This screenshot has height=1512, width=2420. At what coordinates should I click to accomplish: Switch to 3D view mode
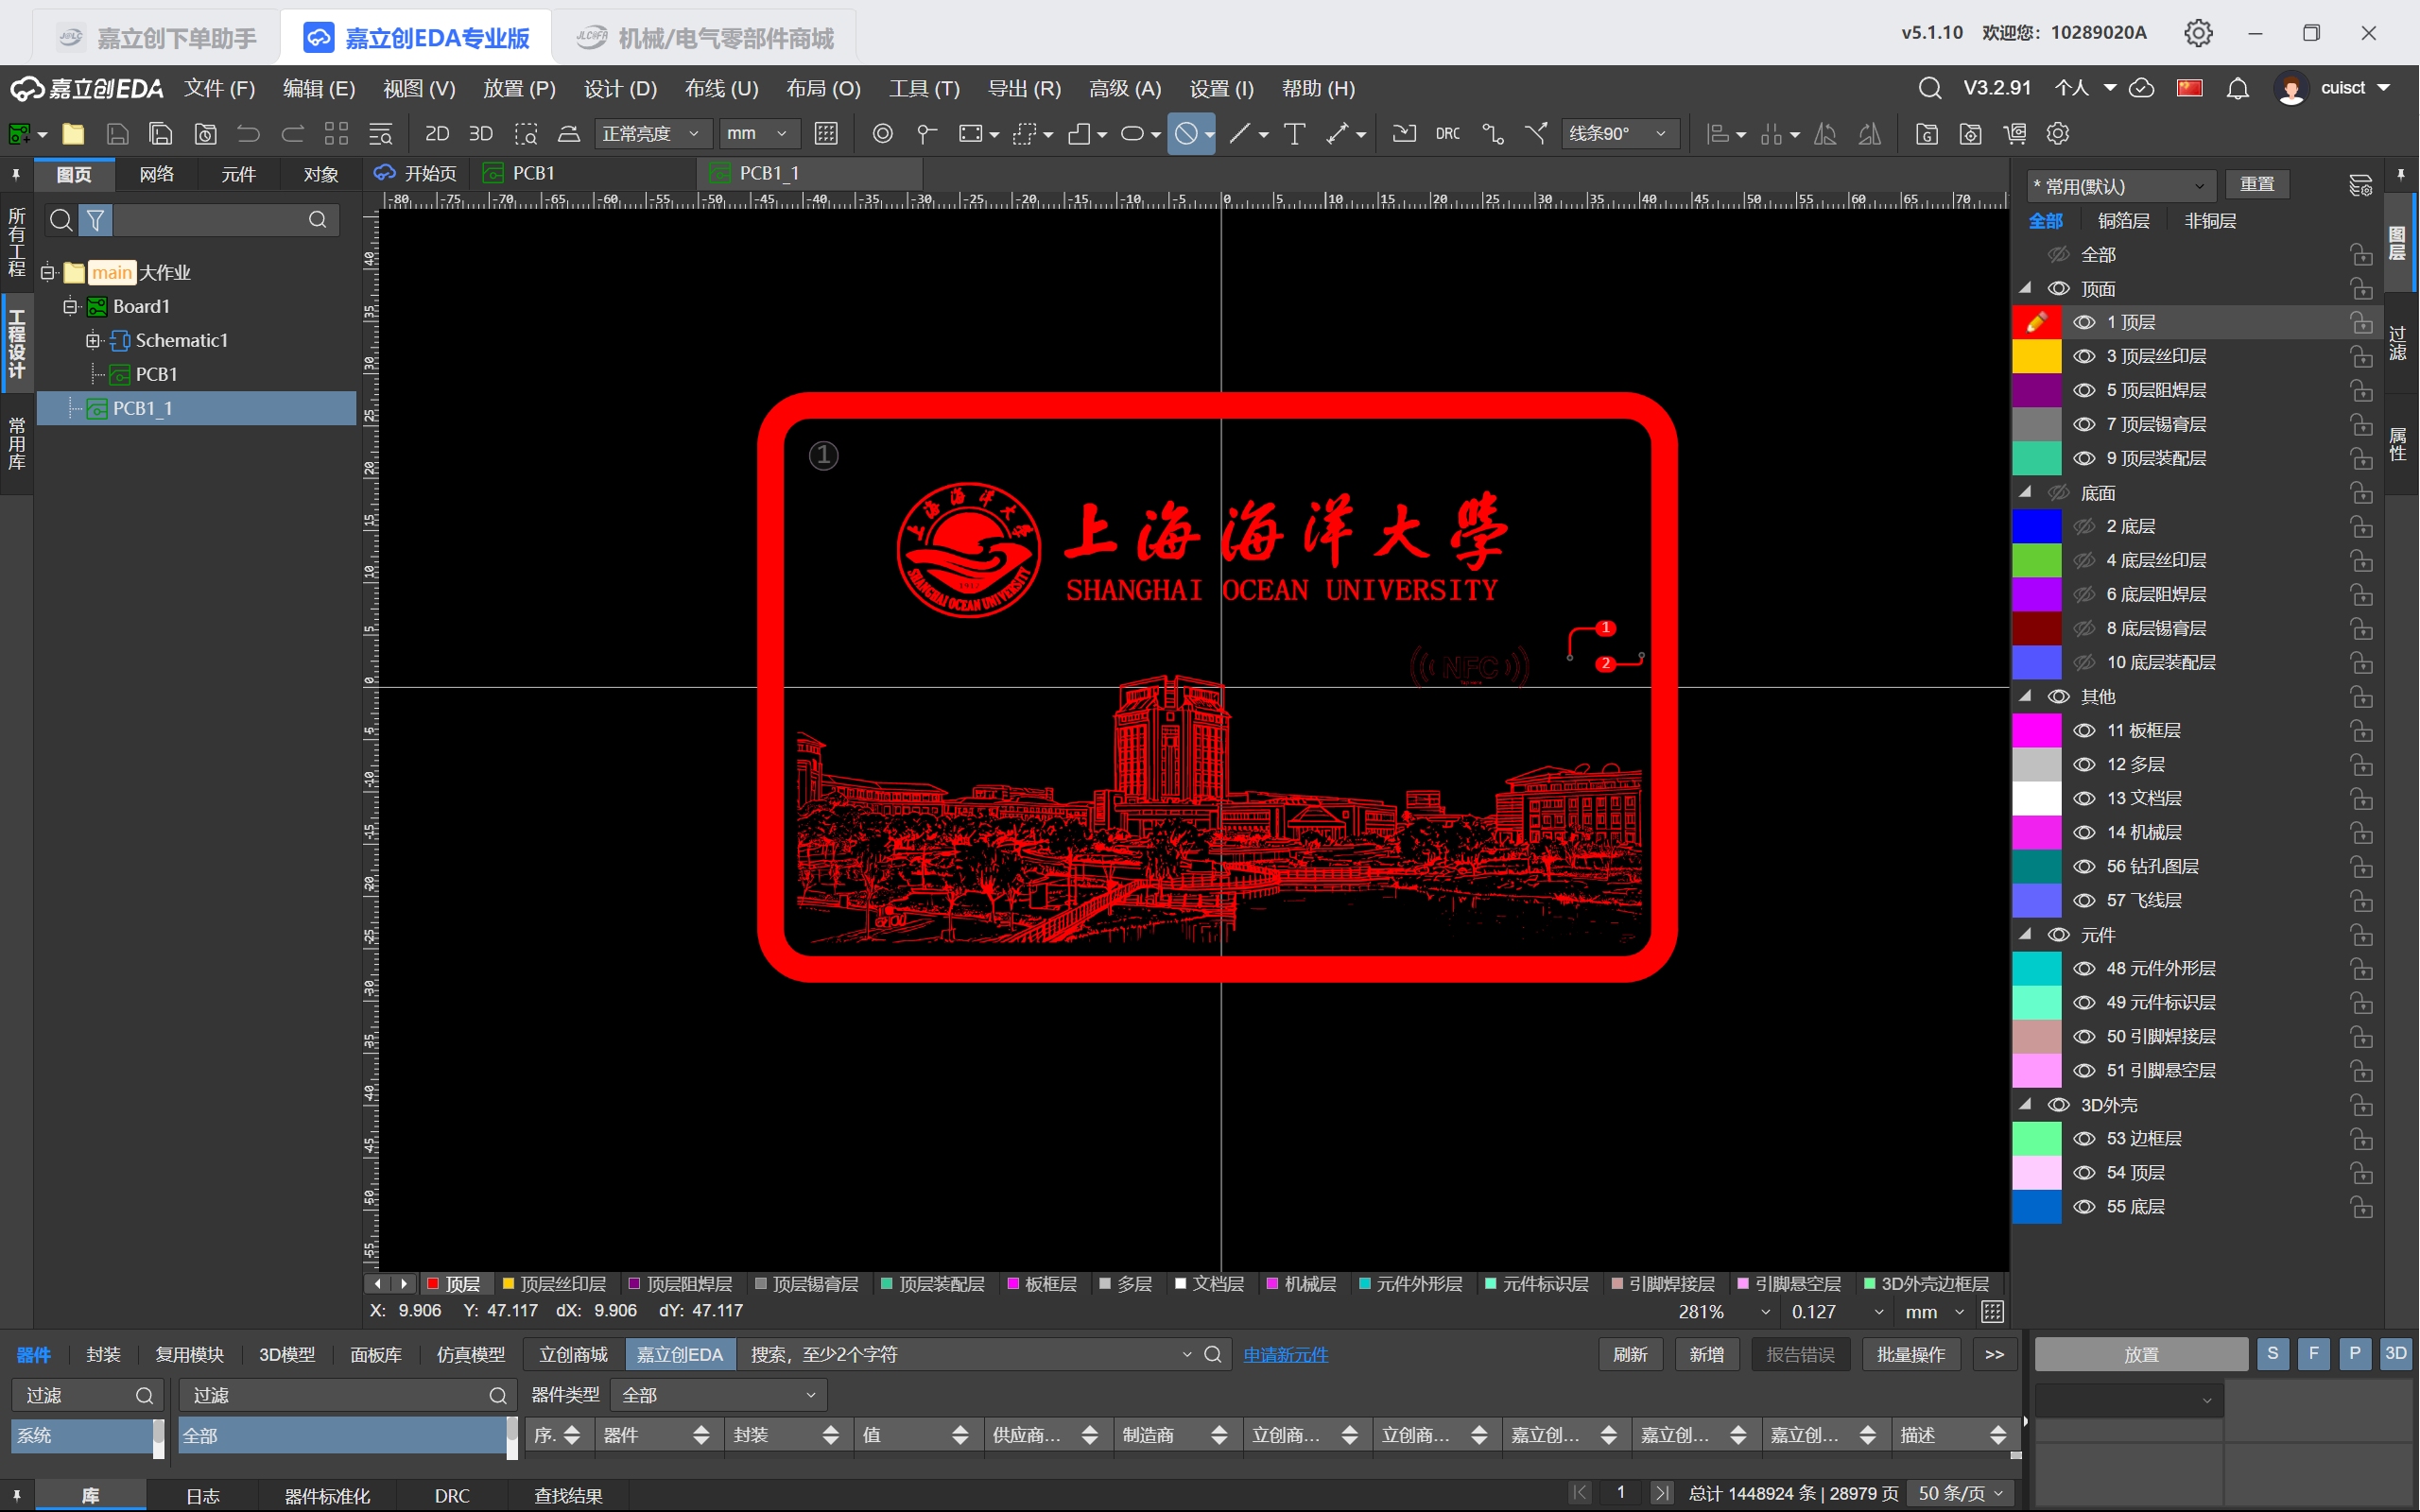481,133
